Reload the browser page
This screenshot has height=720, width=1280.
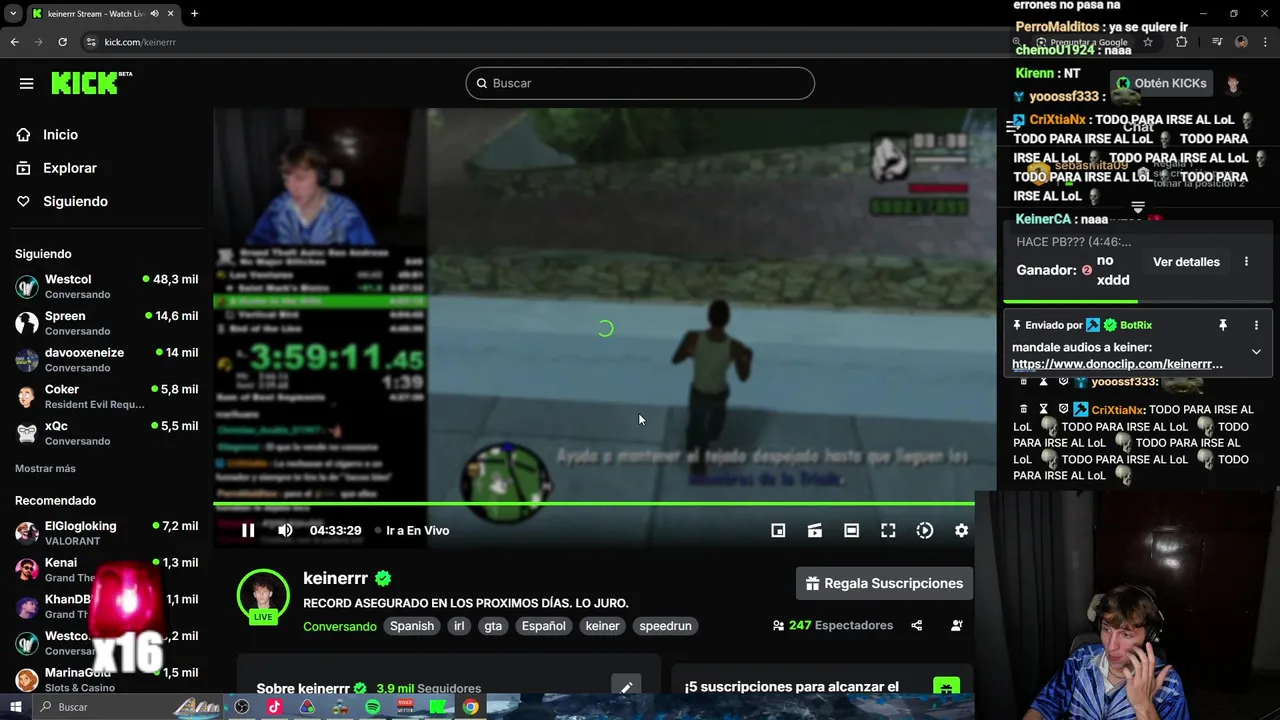(62, 42)
